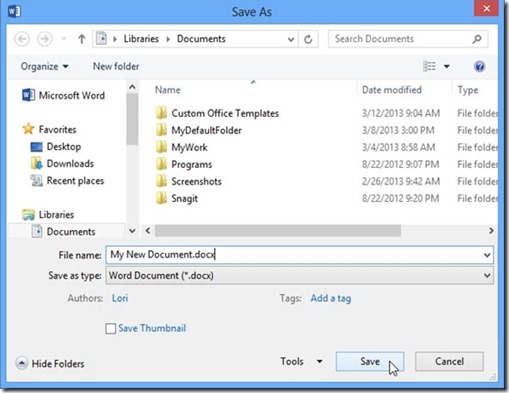This screenshot has height=393, width=509.
Task: Select the Programs folder
Action: coord(183,164)
